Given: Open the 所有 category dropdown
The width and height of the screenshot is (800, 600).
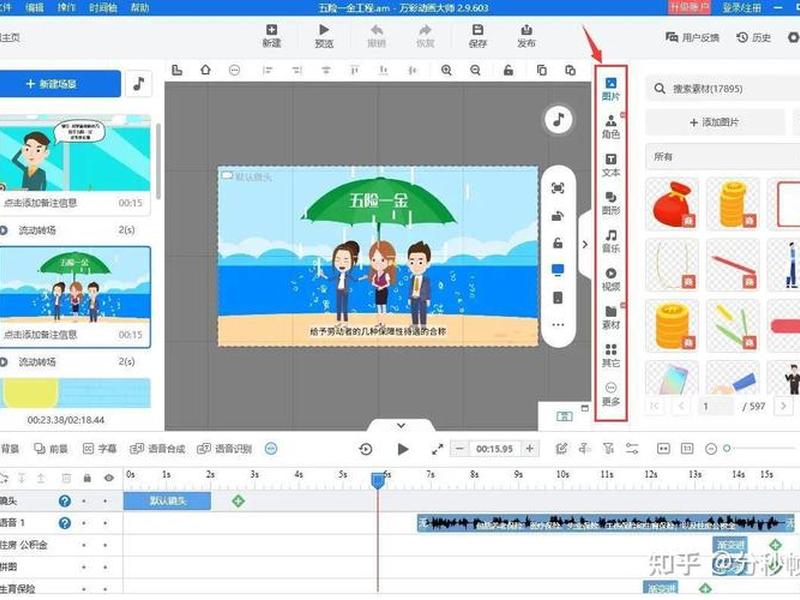Looking at the screenshot, I should click(722, 157).
